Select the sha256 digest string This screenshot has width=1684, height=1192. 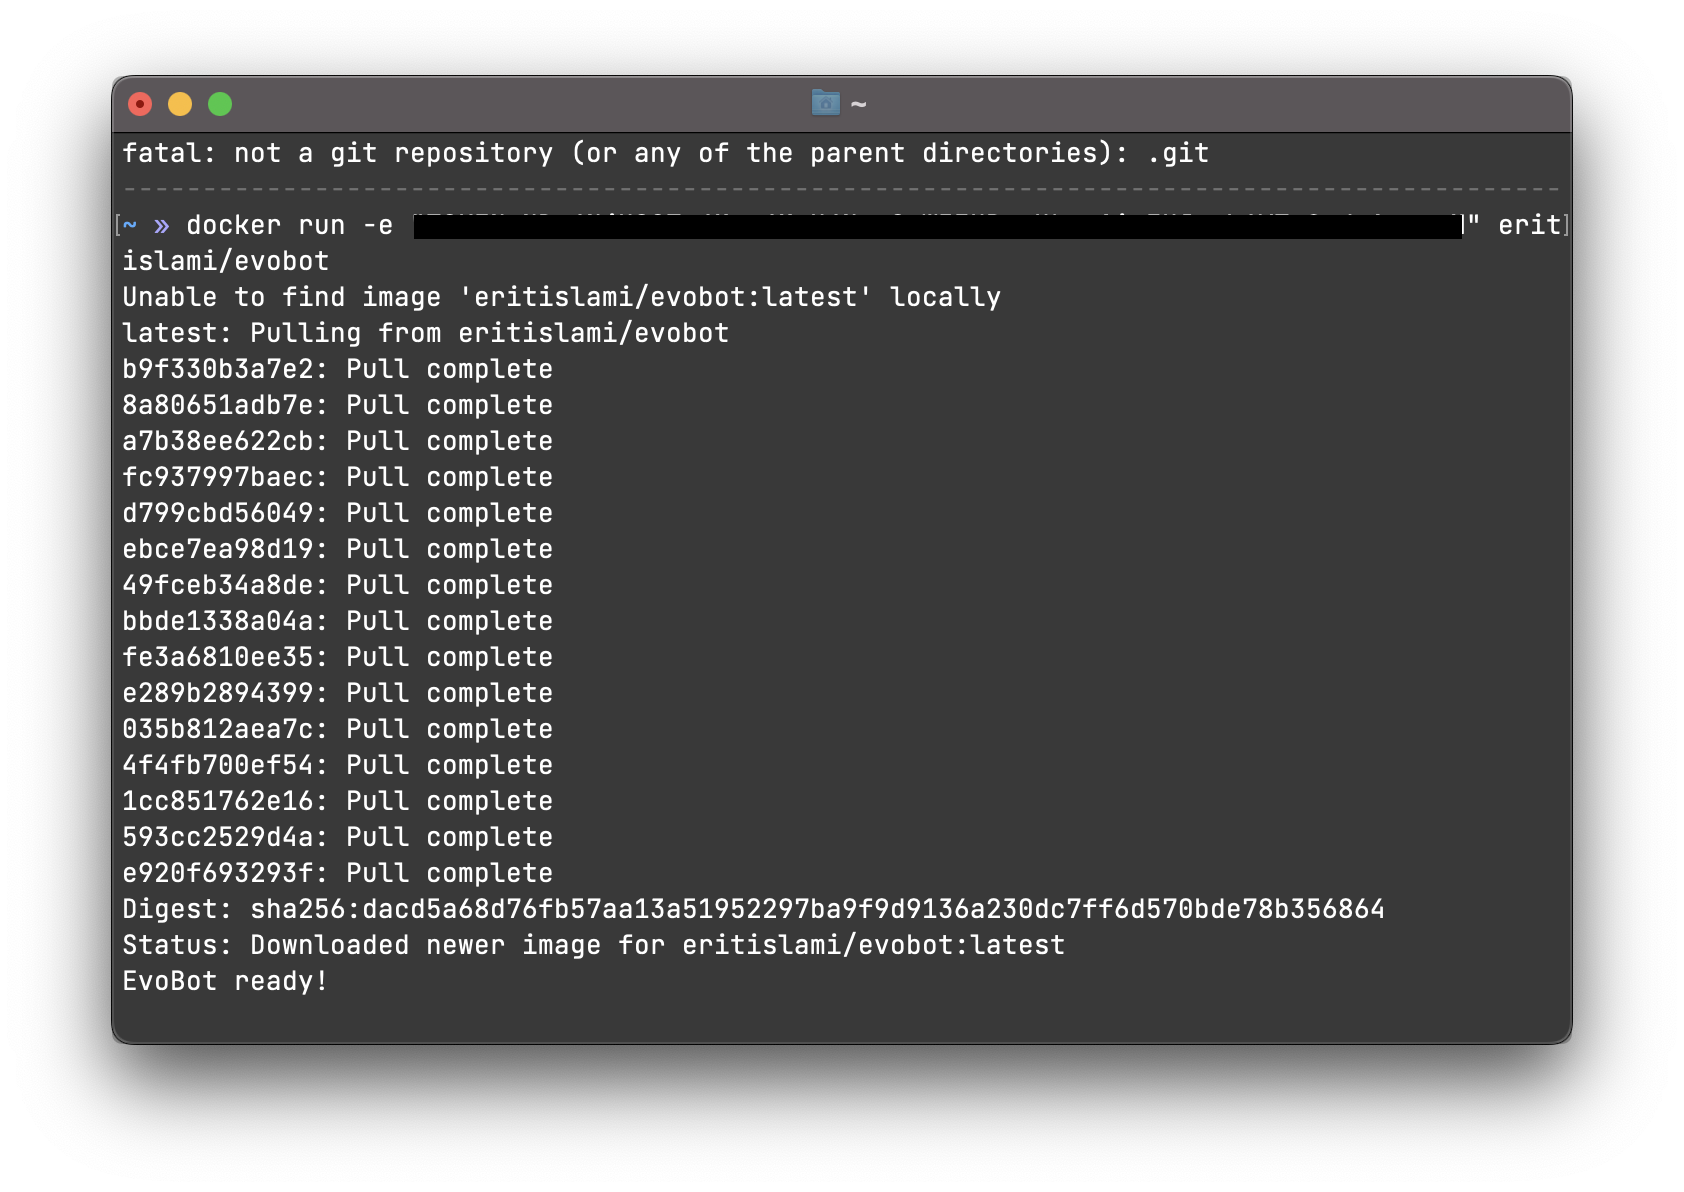815,908
